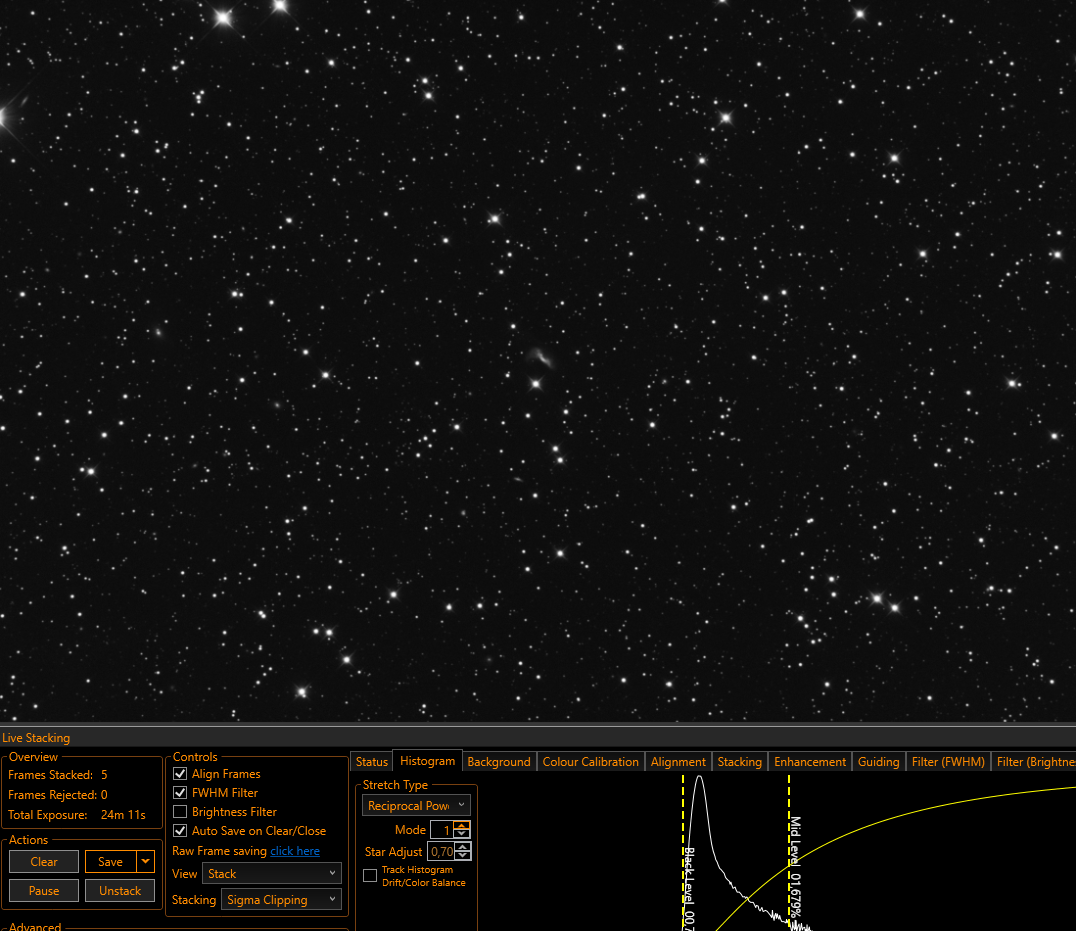Open the View dropdown showing Stack

coord(272,873)
